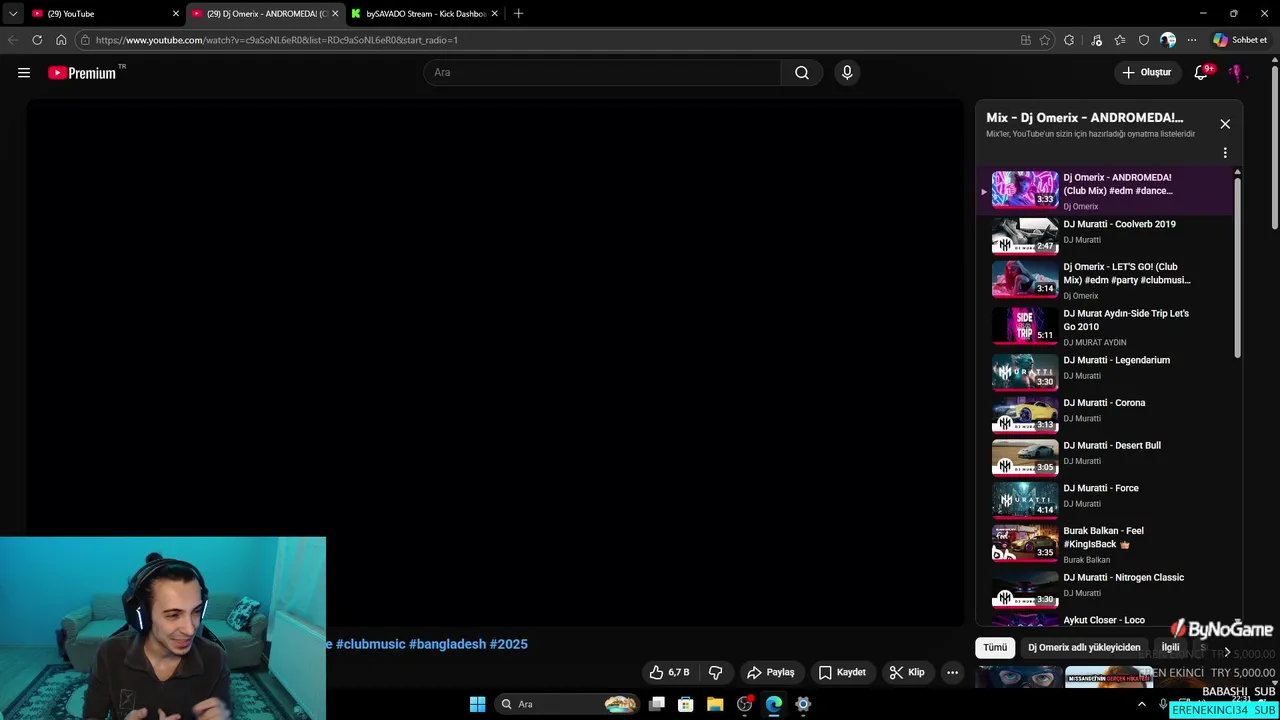This screenshot has height=720, width=1280.
Task: Click the Oluştur create button
Action: [x=1146, y=72]
